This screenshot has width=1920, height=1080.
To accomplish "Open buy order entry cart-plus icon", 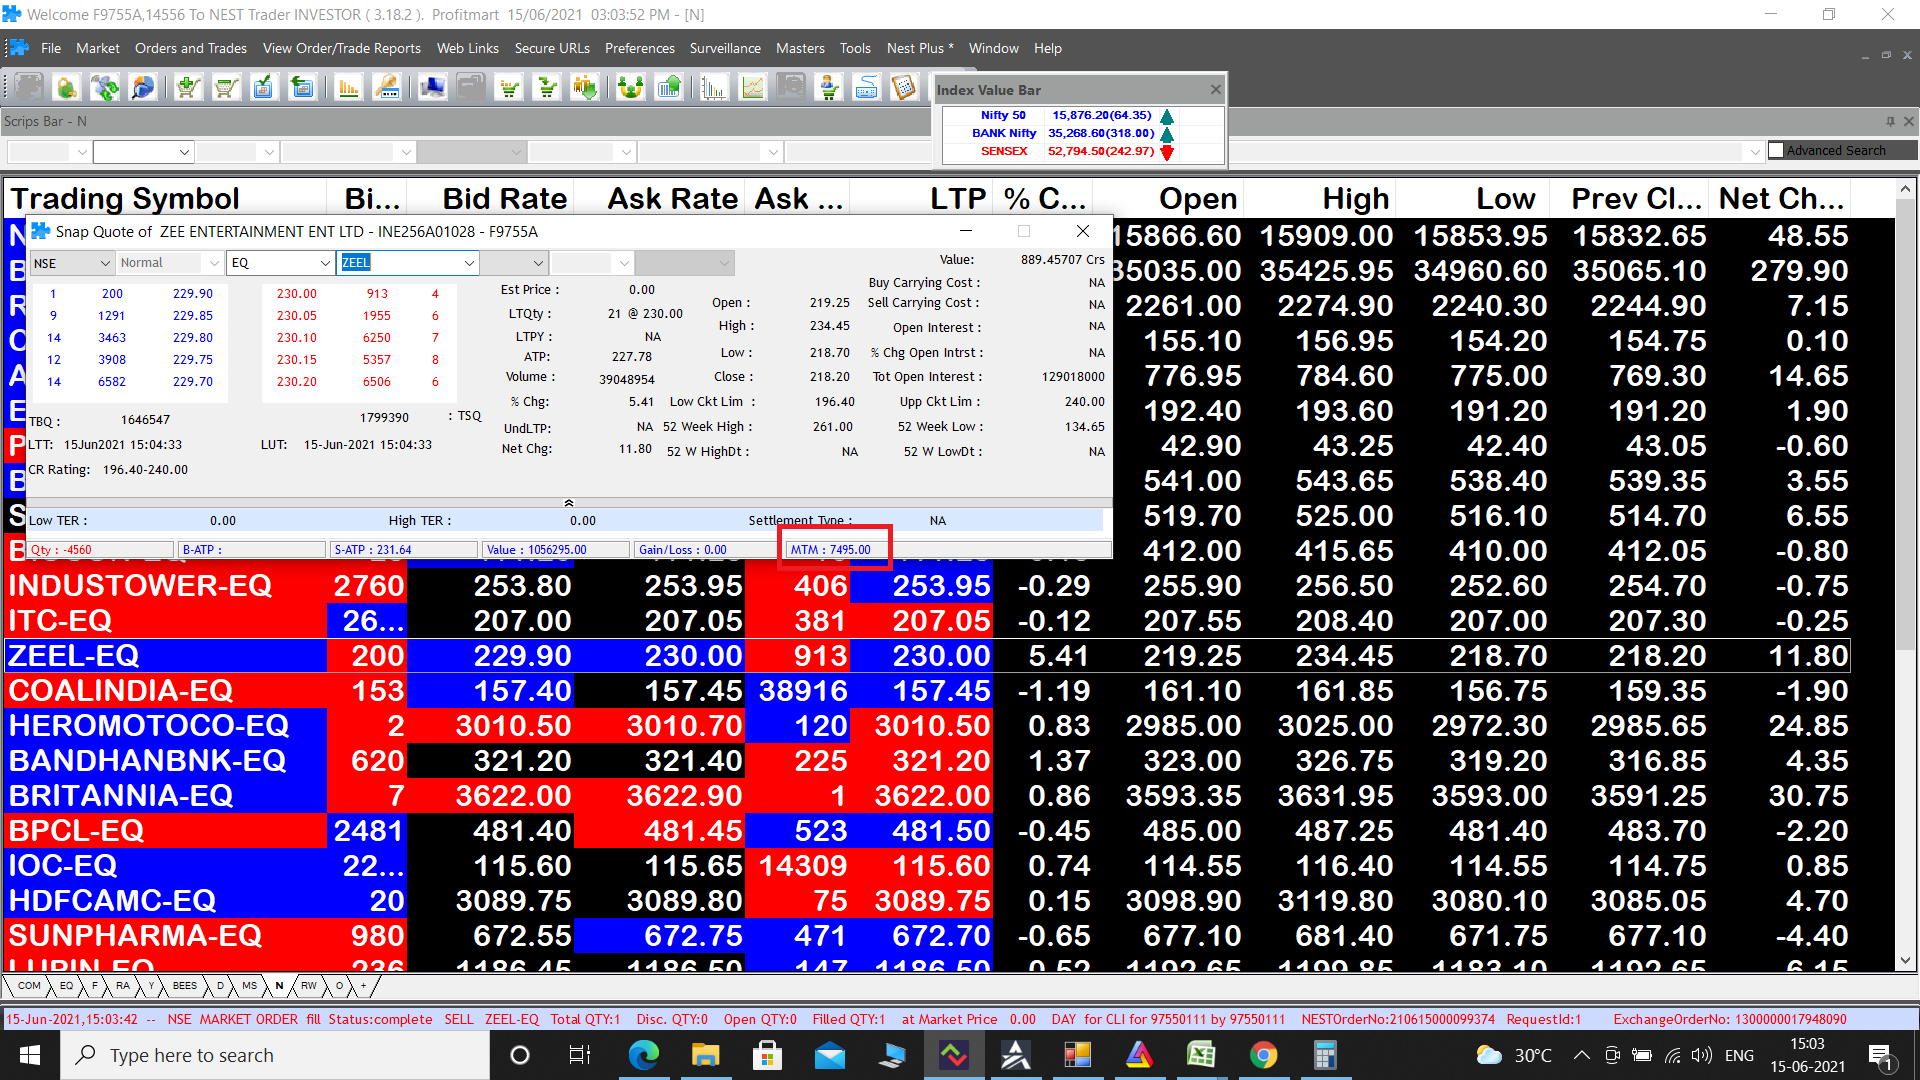I will pyautogui.click(x=187, y=88).
